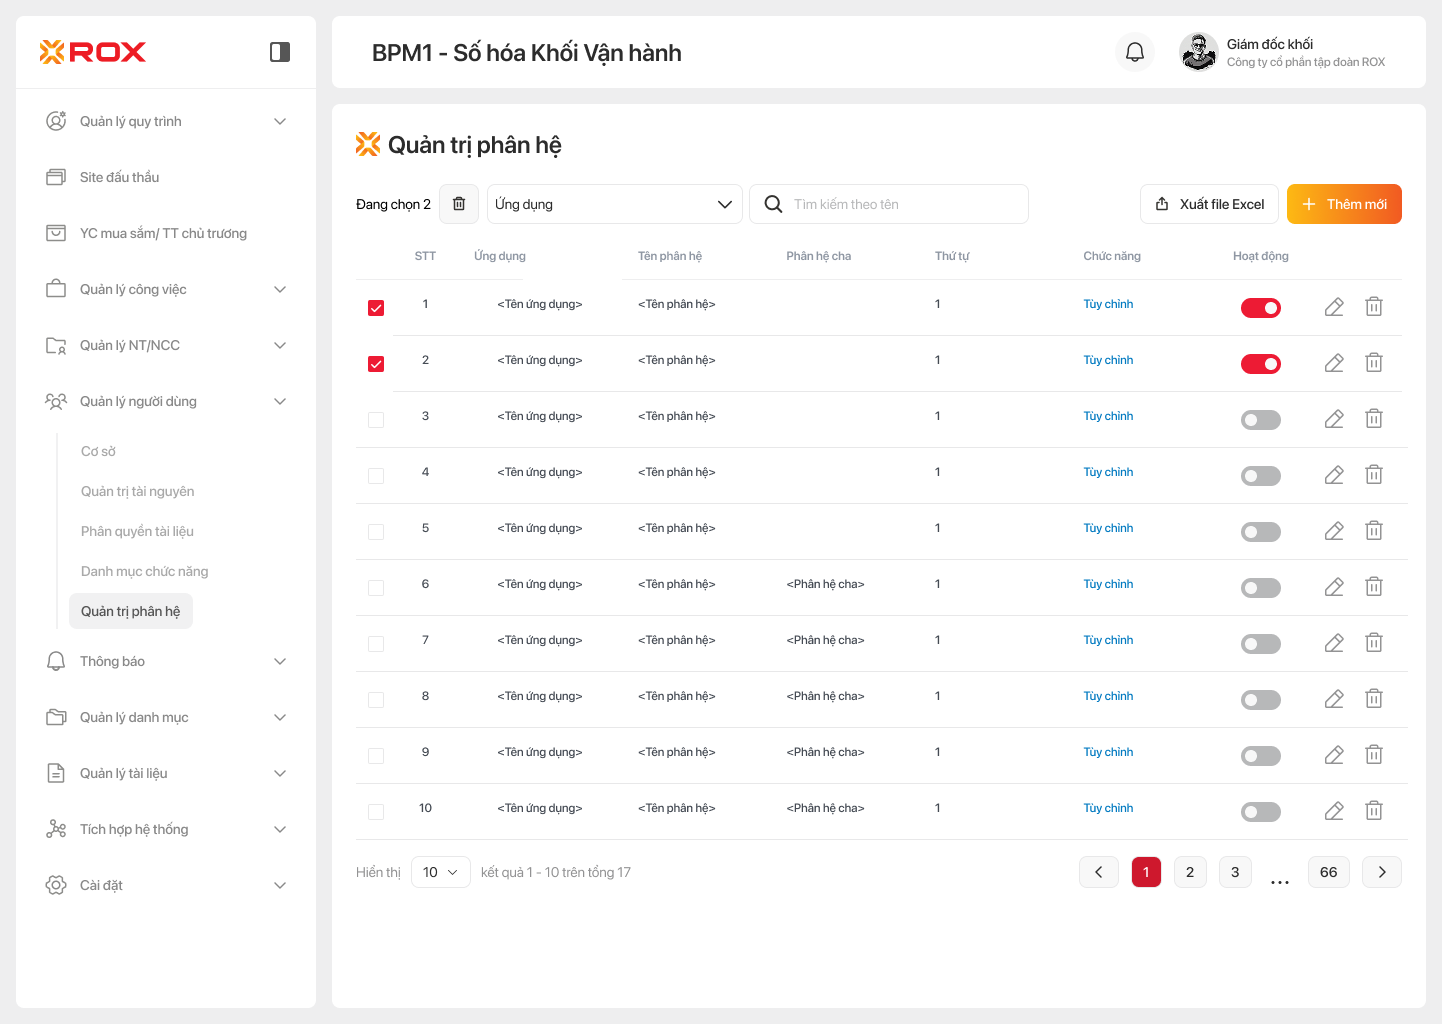This screenshot has width=1442, height=1024.
Task: Open Site đấu thầu in sidebar
Action: coord(120,177)
